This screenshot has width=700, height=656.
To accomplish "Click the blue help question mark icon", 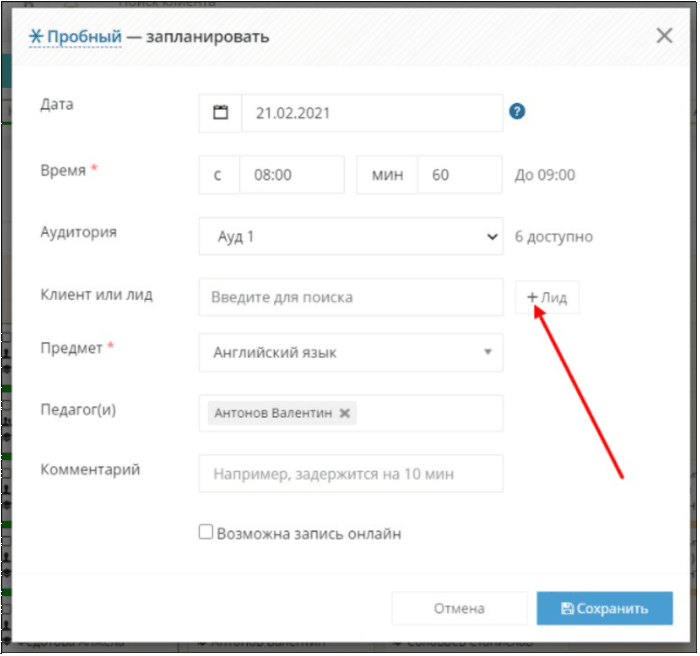I will pos(518,111).
